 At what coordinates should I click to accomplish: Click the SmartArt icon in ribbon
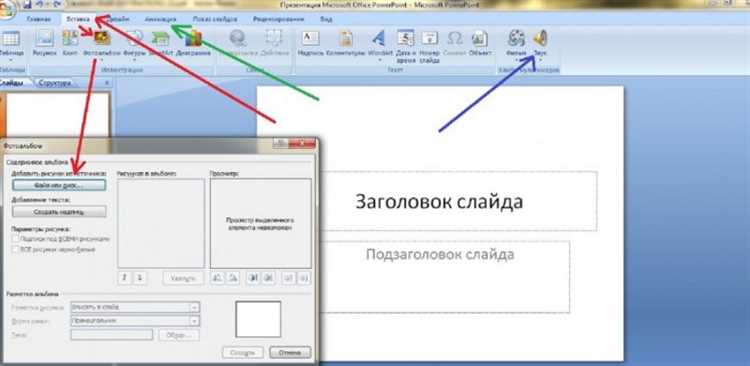161,39
